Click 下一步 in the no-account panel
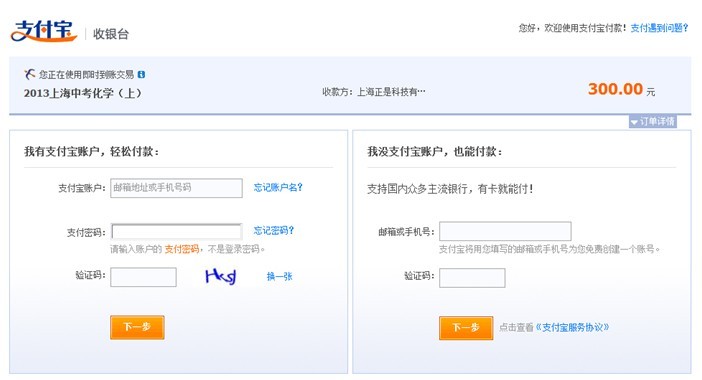The width and height of the screenshot is (702, 380). coord(466,328)
